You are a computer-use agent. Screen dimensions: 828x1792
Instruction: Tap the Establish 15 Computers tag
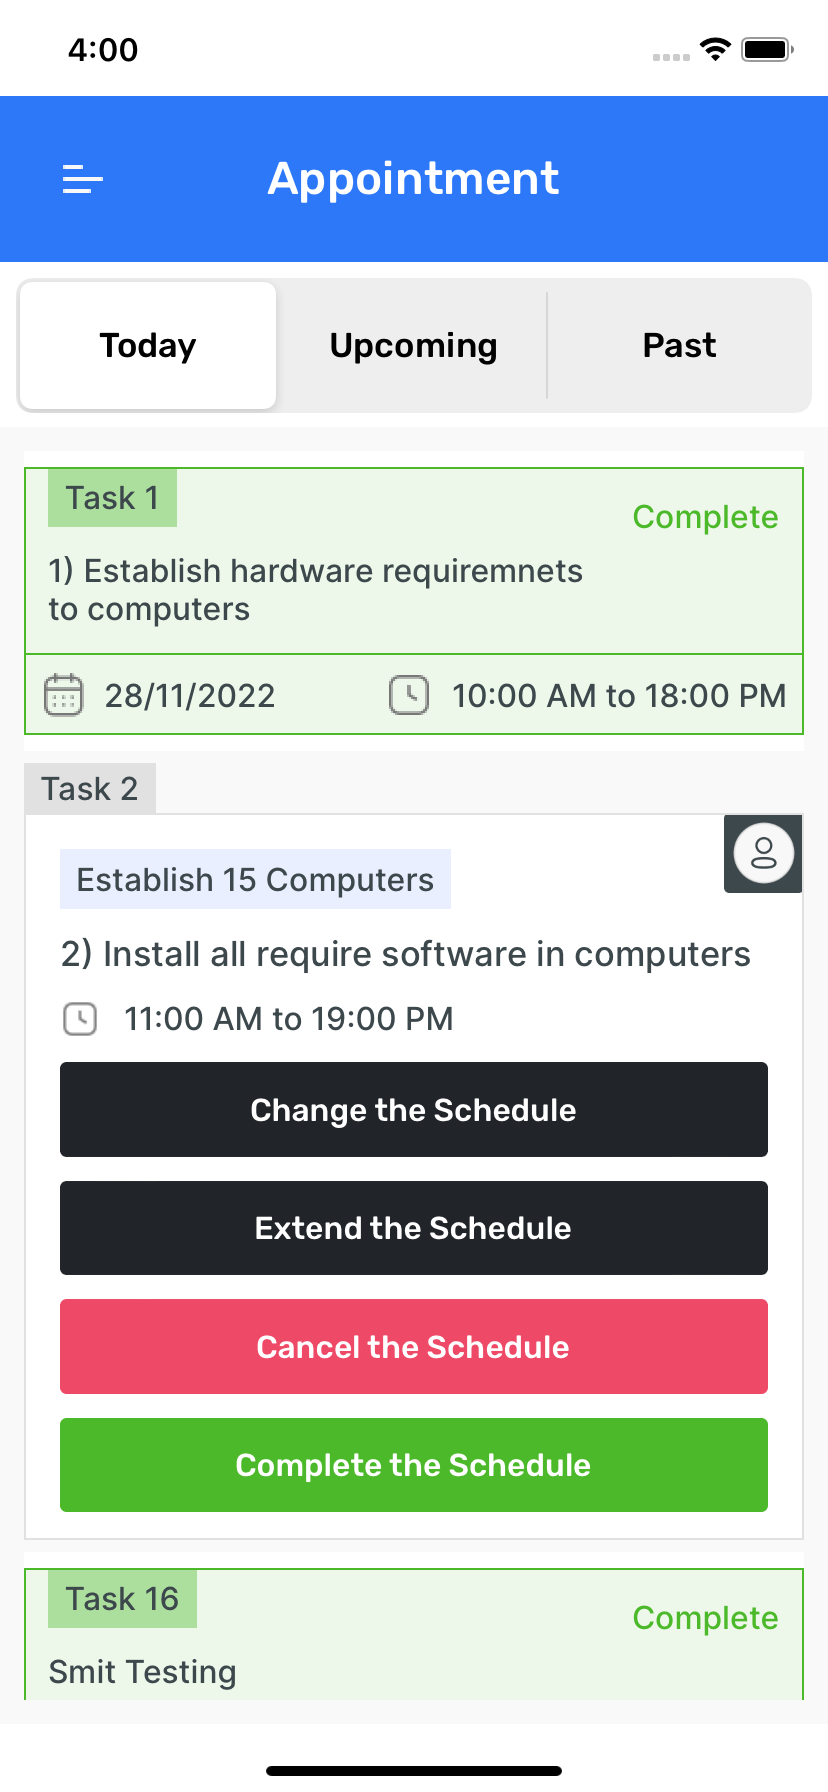click(x=255, y=880)
